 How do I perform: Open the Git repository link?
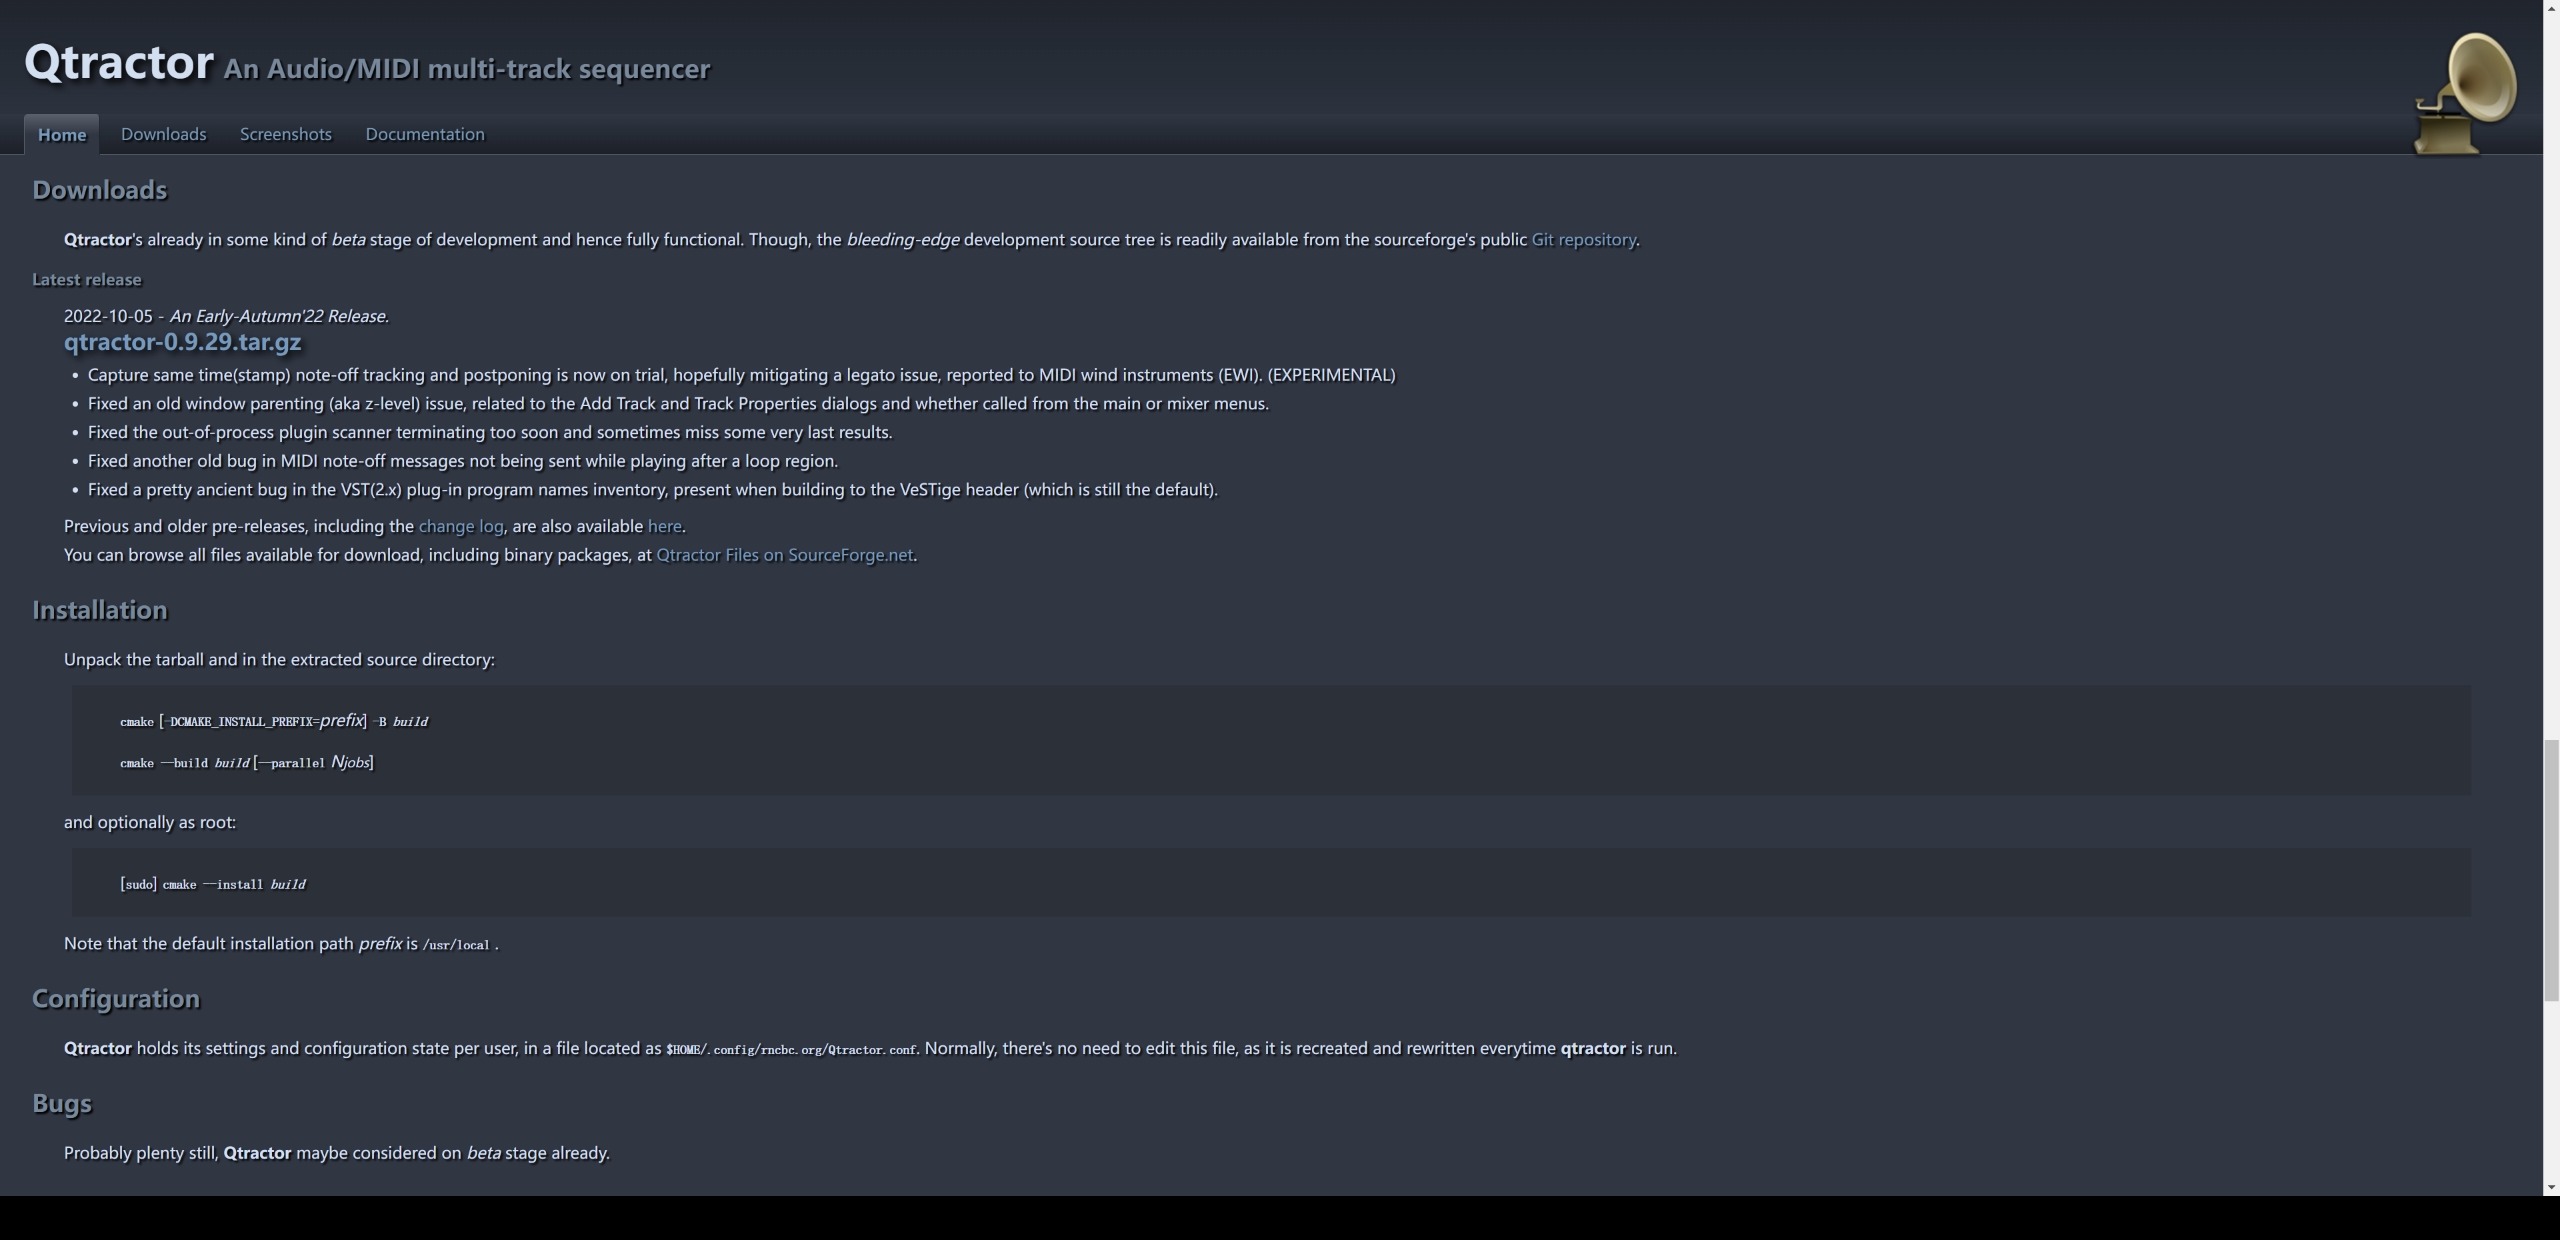(x=1583, y=240)
